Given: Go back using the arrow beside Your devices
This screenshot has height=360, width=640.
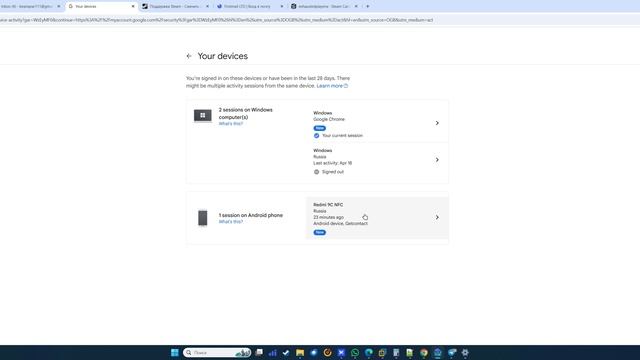Looking at the screenshot, I should click(x=189, y=56).
